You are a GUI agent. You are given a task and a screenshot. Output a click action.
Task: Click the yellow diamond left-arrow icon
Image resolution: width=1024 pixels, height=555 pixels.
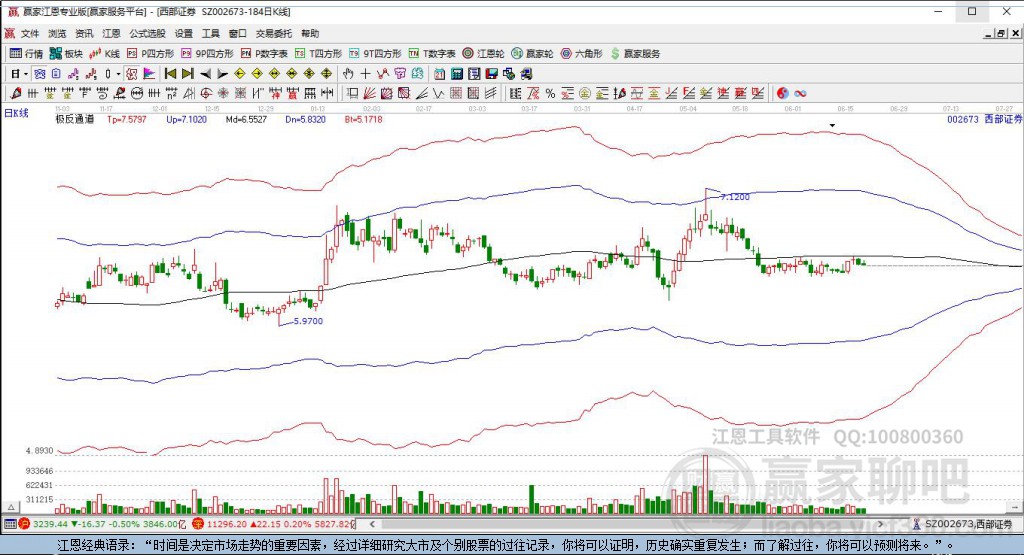240,74
